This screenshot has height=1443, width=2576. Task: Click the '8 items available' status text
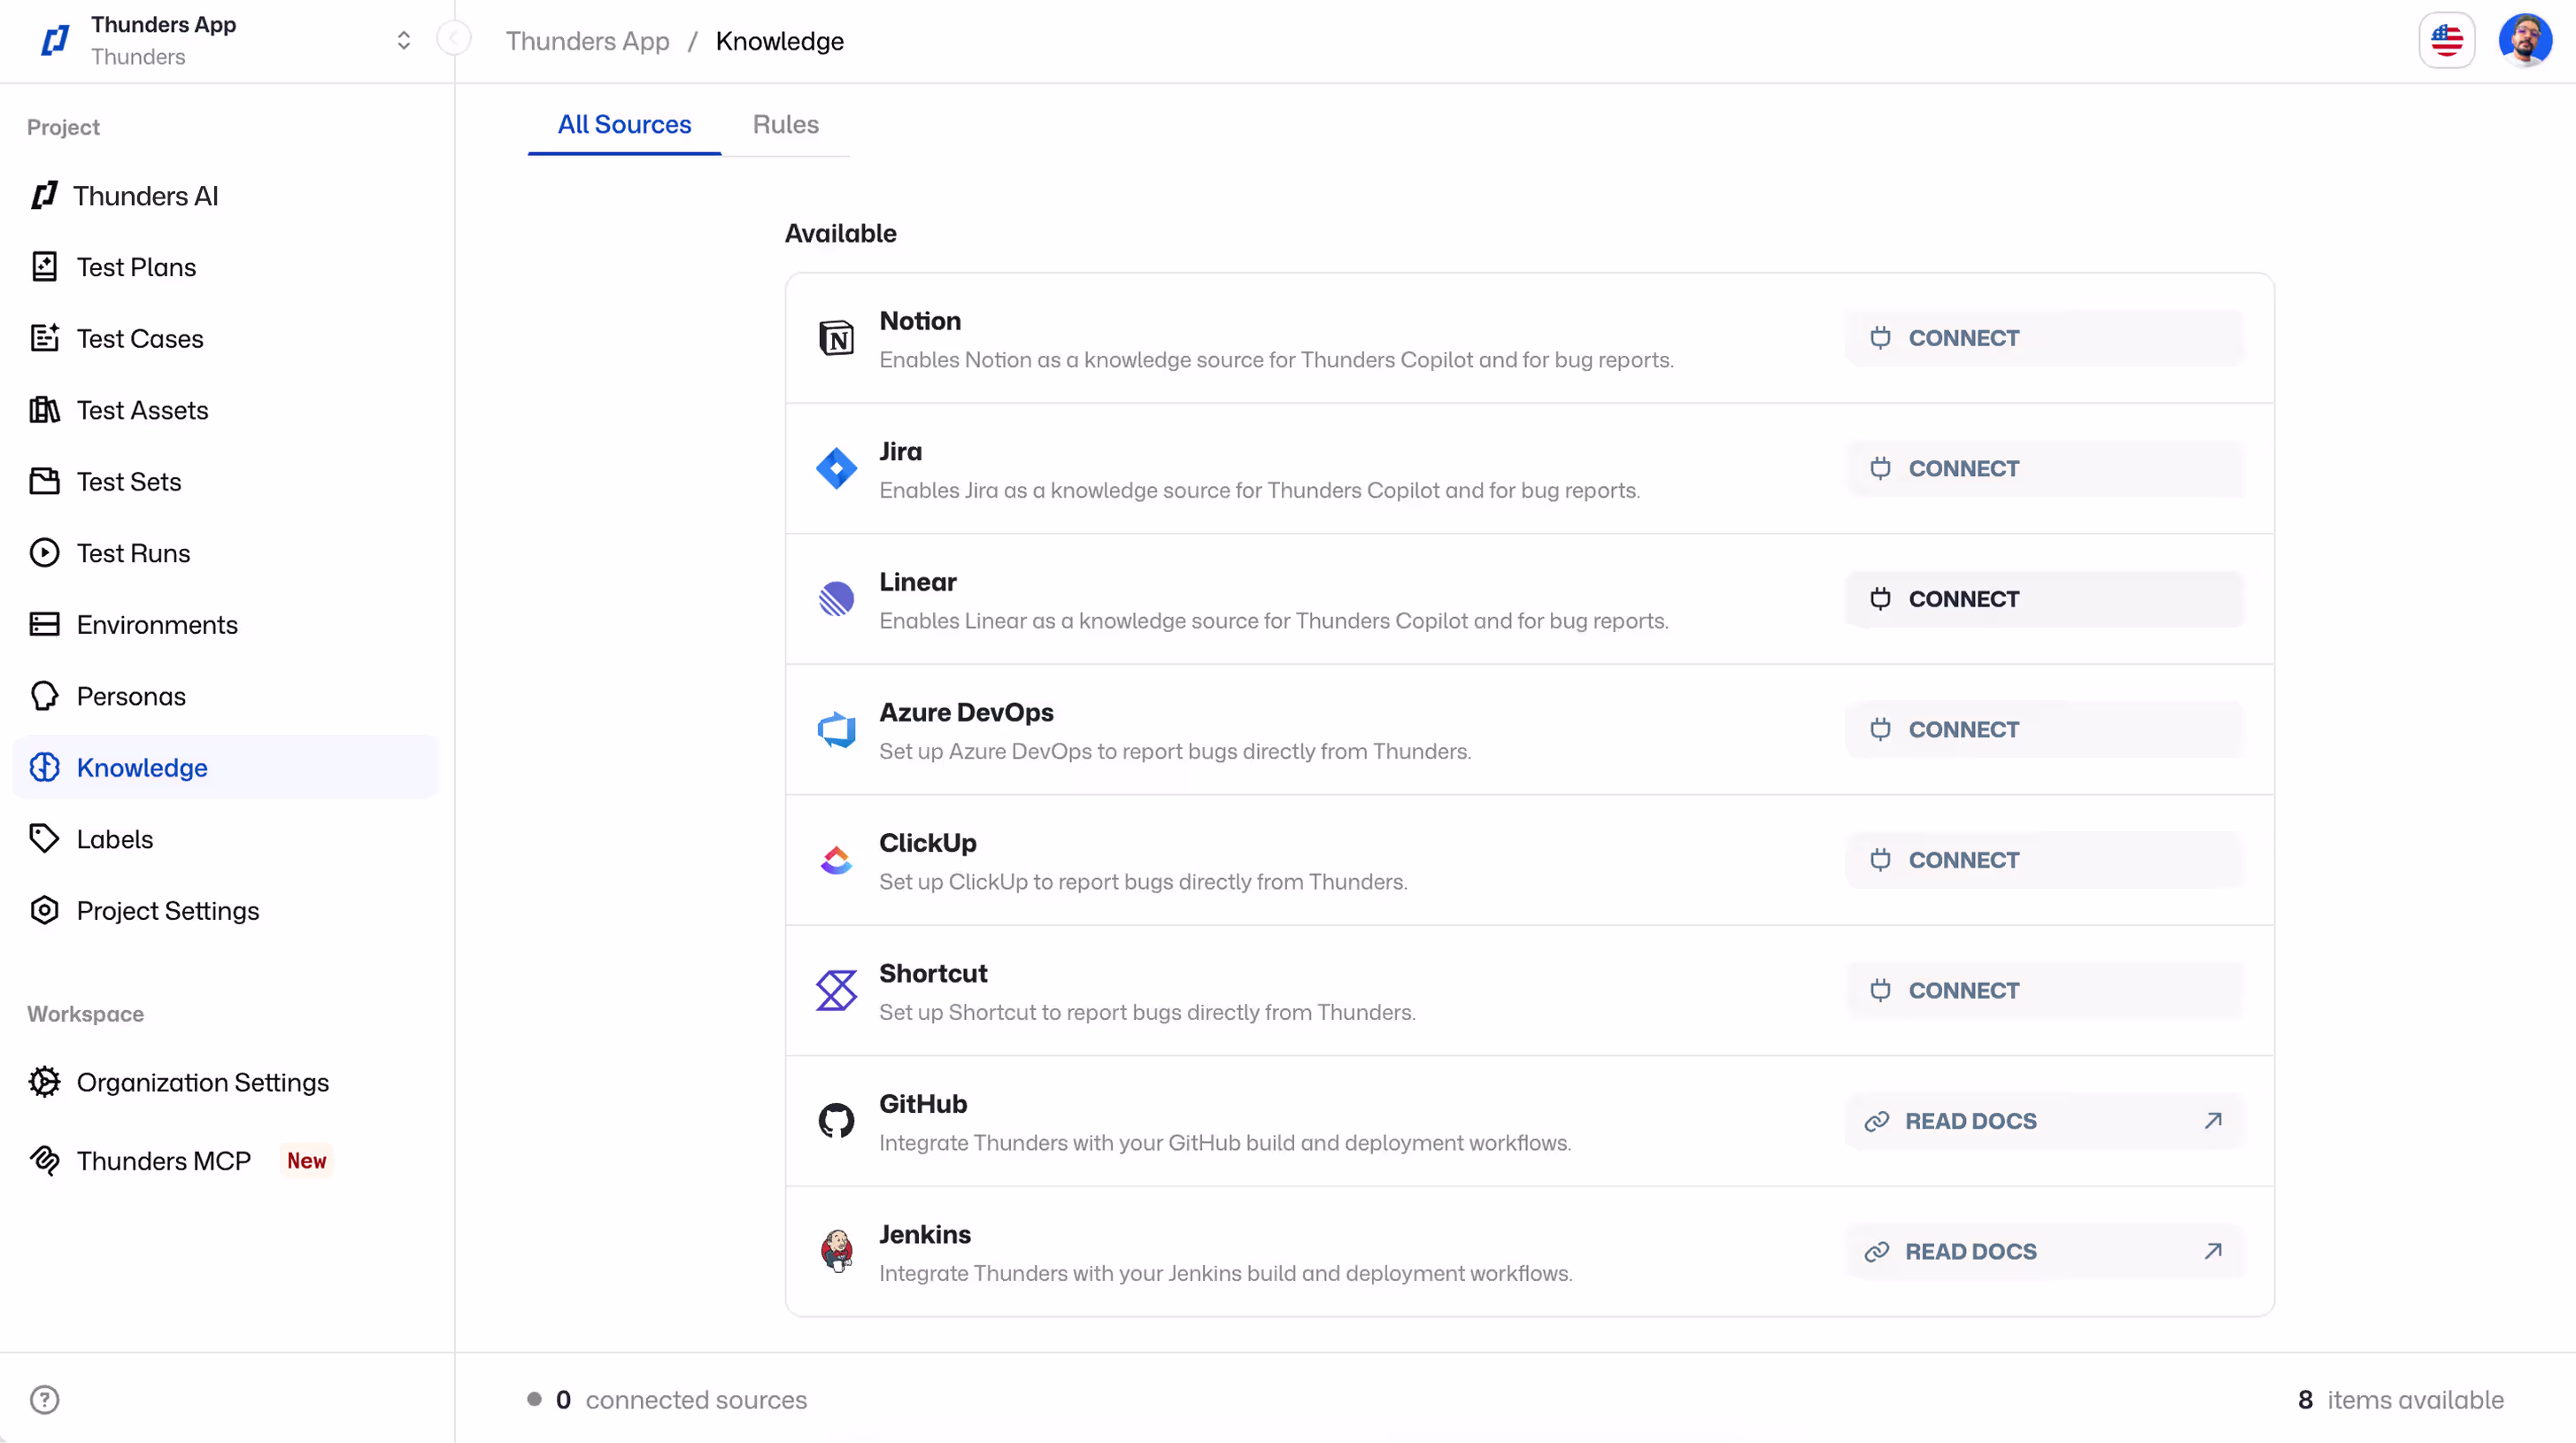pos(2401,1400)
